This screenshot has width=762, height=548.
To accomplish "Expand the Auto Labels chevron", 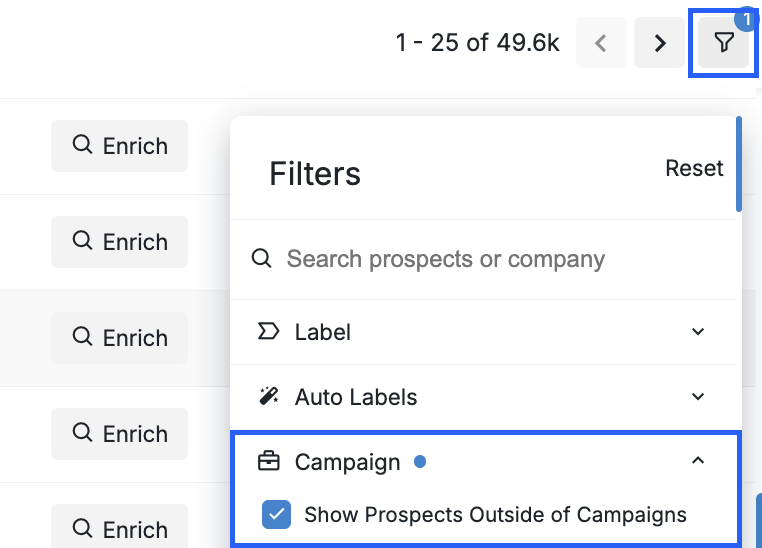I will tap(698, 397).
